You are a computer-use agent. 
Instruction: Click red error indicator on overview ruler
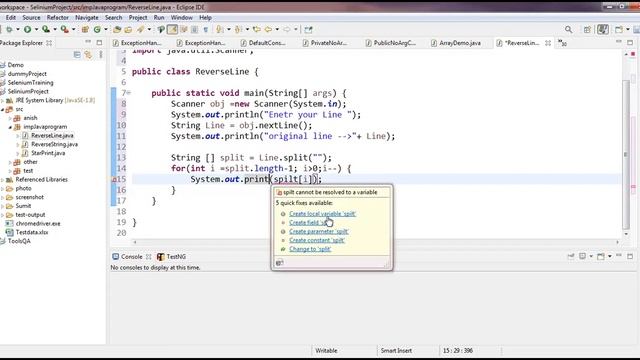633,54
